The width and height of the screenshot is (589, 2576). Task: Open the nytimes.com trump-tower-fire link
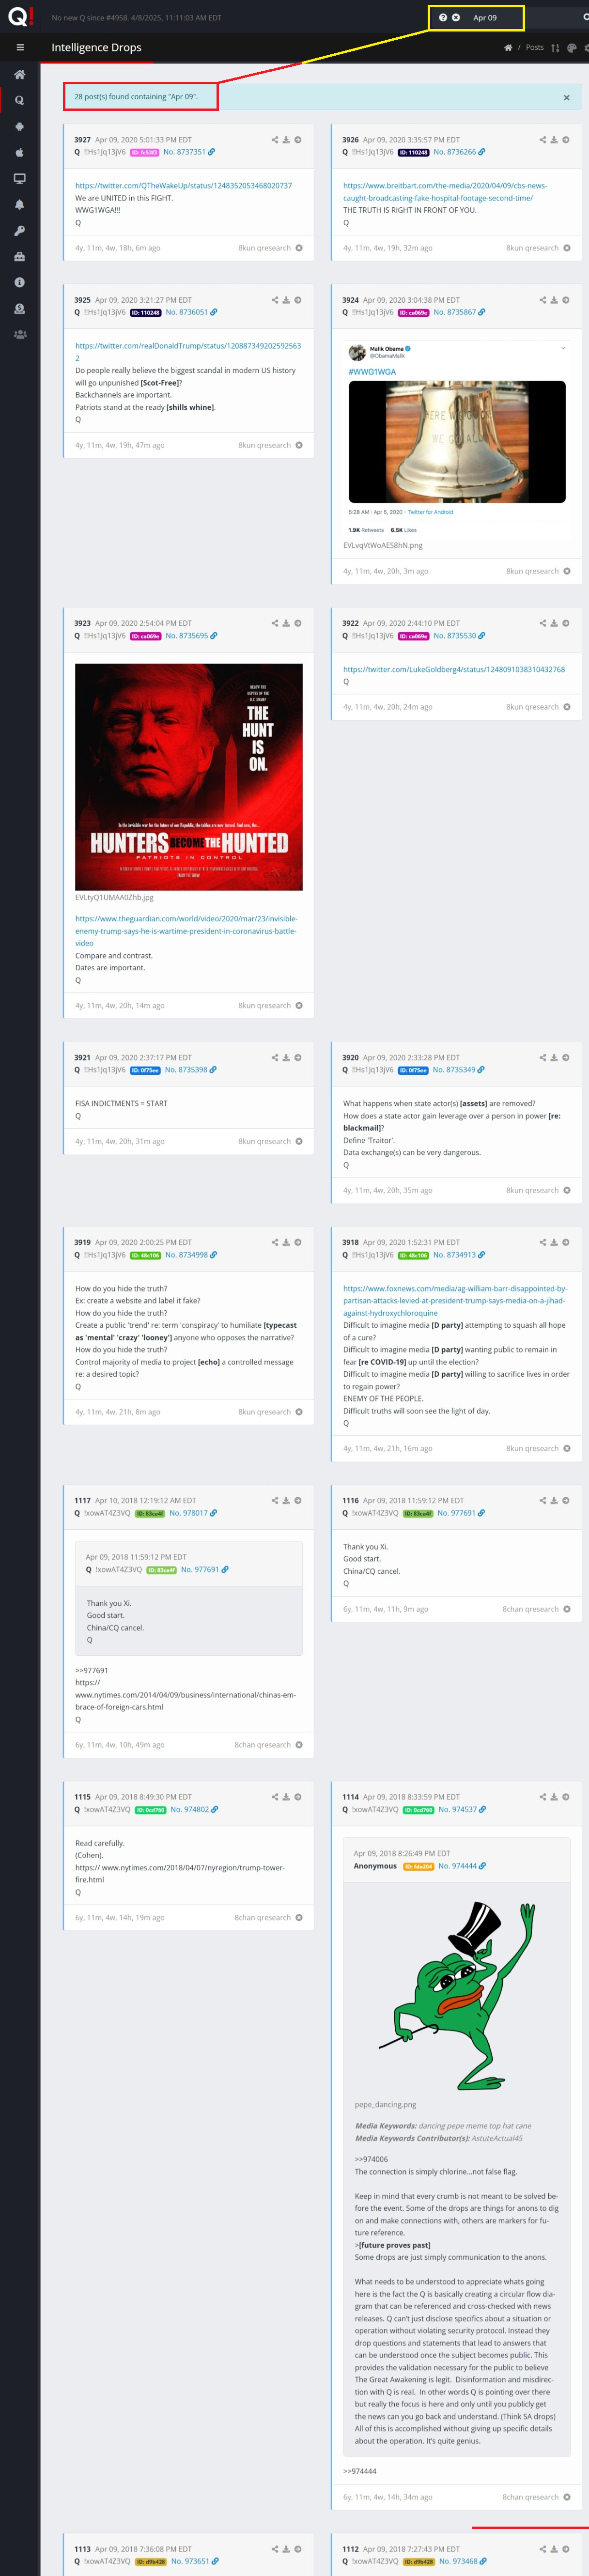coord(180,1873)
